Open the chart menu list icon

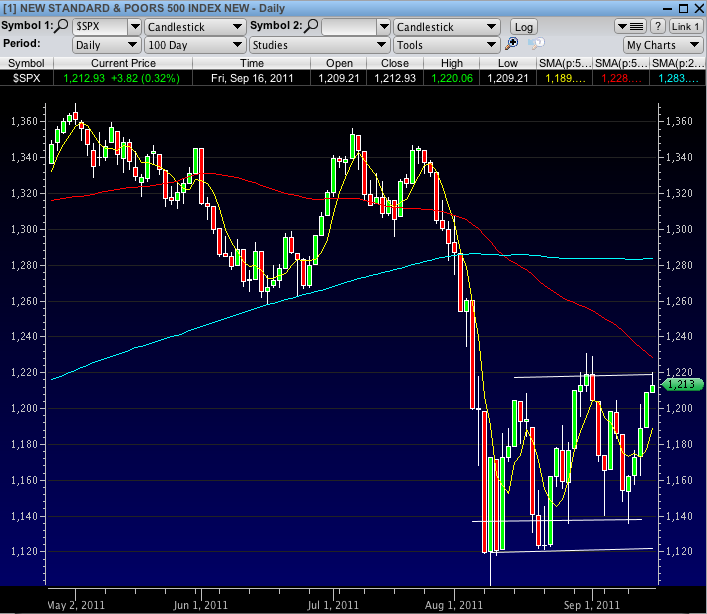[x=632, y=26]
